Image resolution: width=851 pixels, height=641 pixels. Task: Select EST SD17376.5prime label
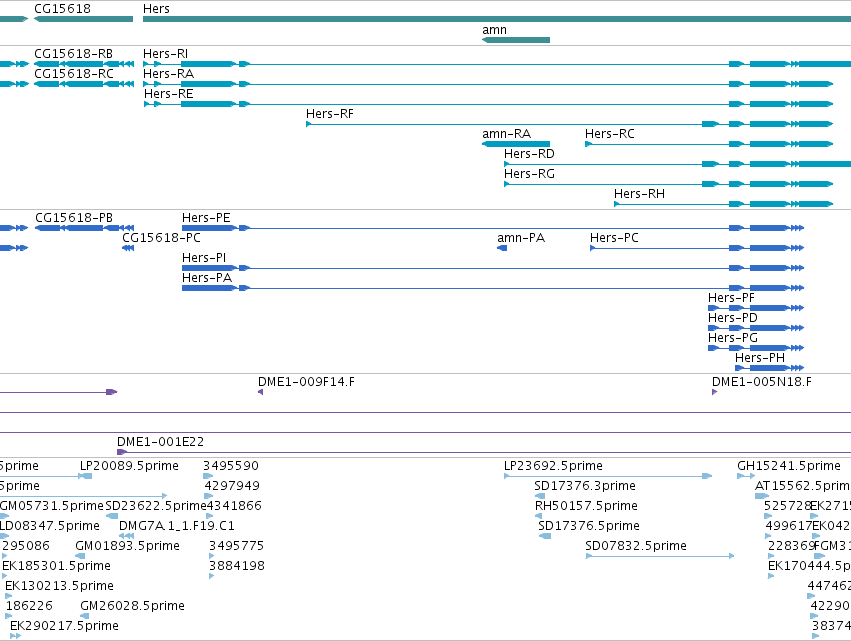(589, 526)
